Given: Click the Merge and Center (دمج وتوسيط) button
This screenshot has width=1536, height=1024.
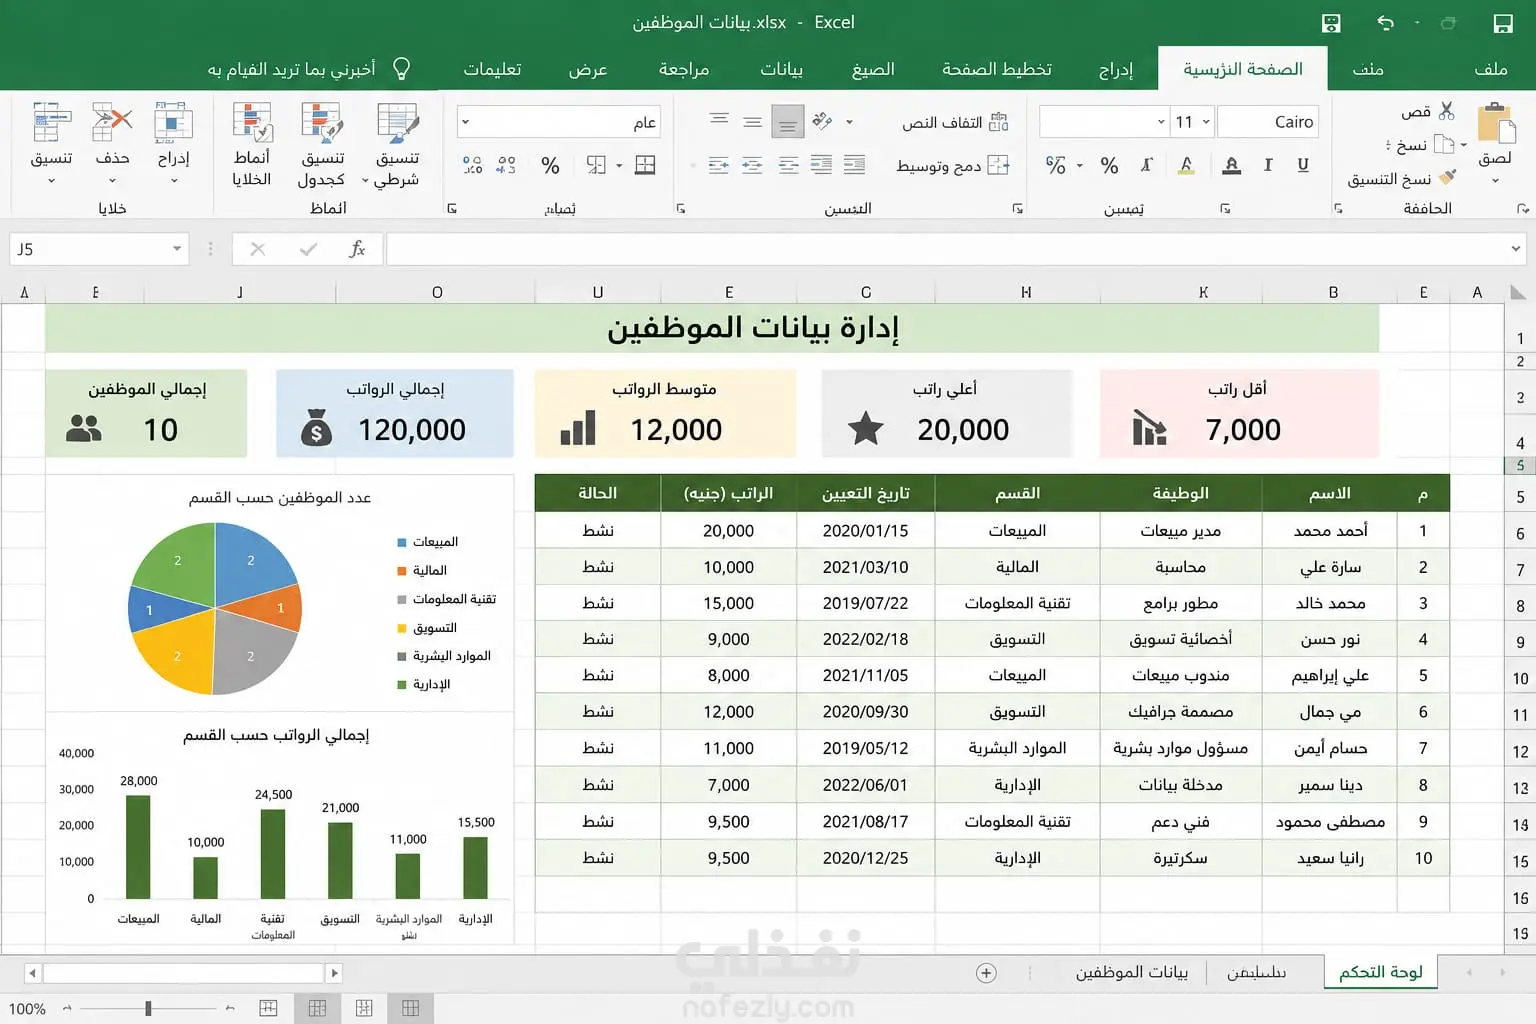Looking at the screenshot, I should coord(952,166).
